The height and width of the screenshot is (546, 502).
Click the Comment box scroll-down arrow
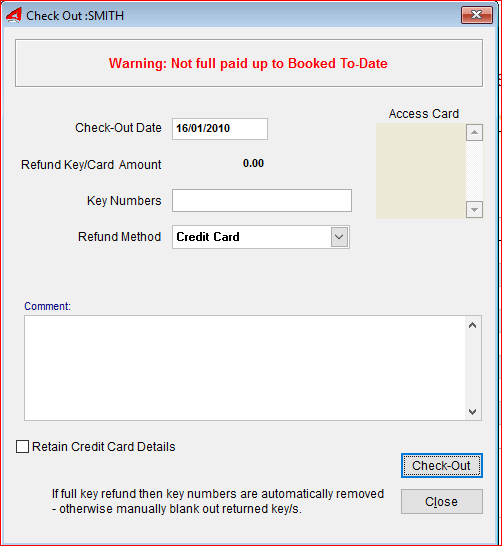[472, 412]
